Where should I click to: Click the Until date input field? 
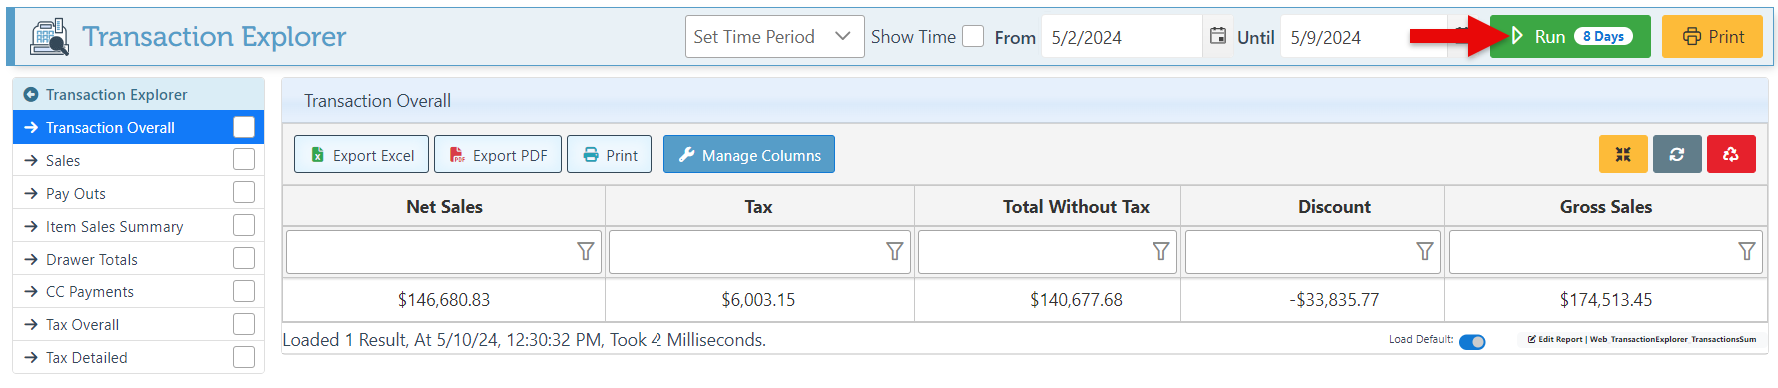pyautogui.click(x=1363, y=37)
